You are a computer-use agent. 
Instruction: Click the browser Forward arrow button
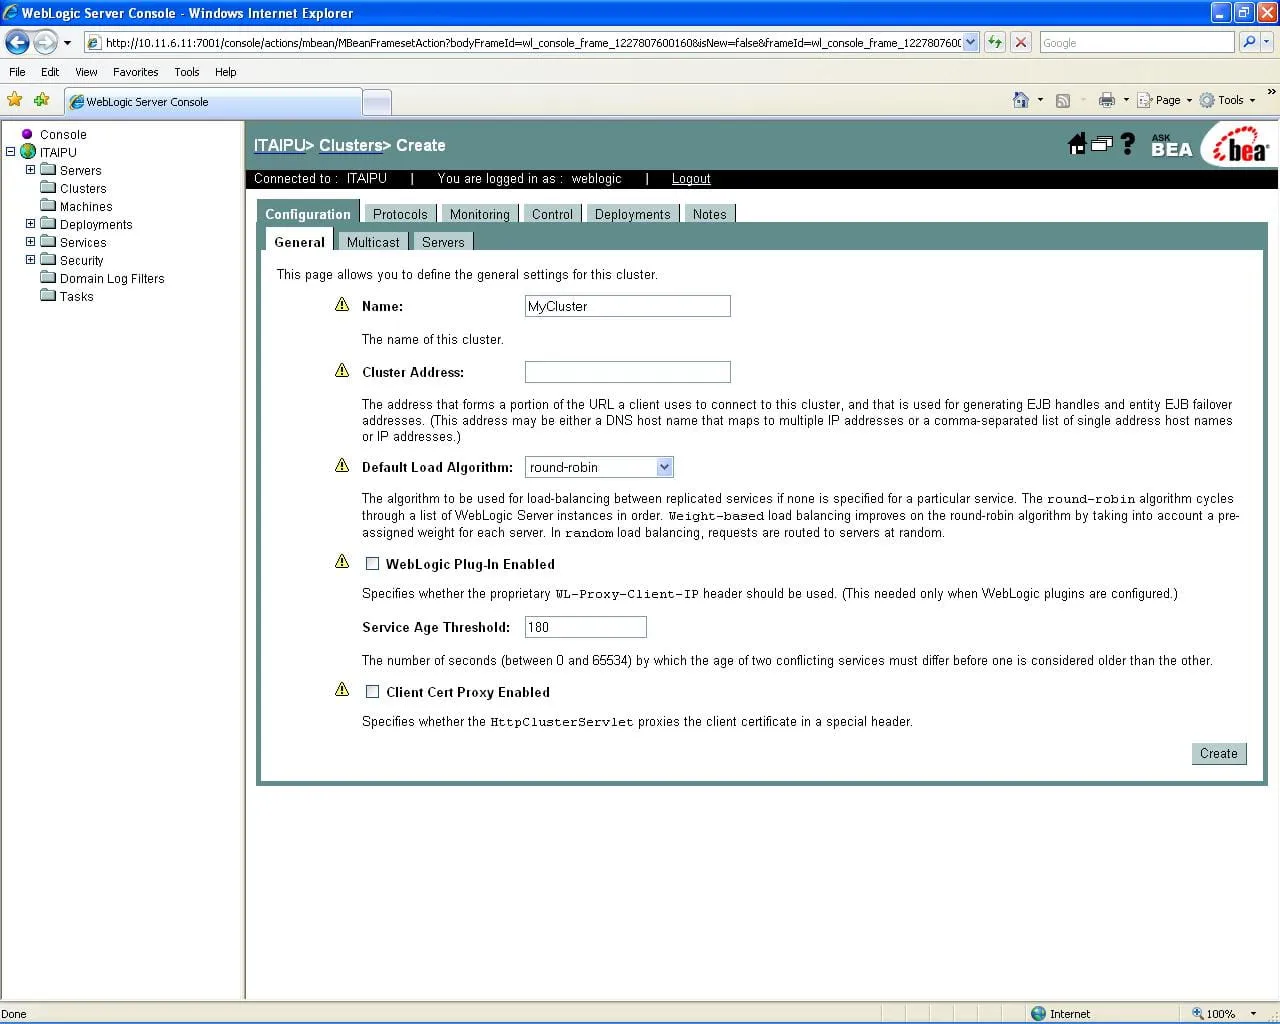[45, 42]
